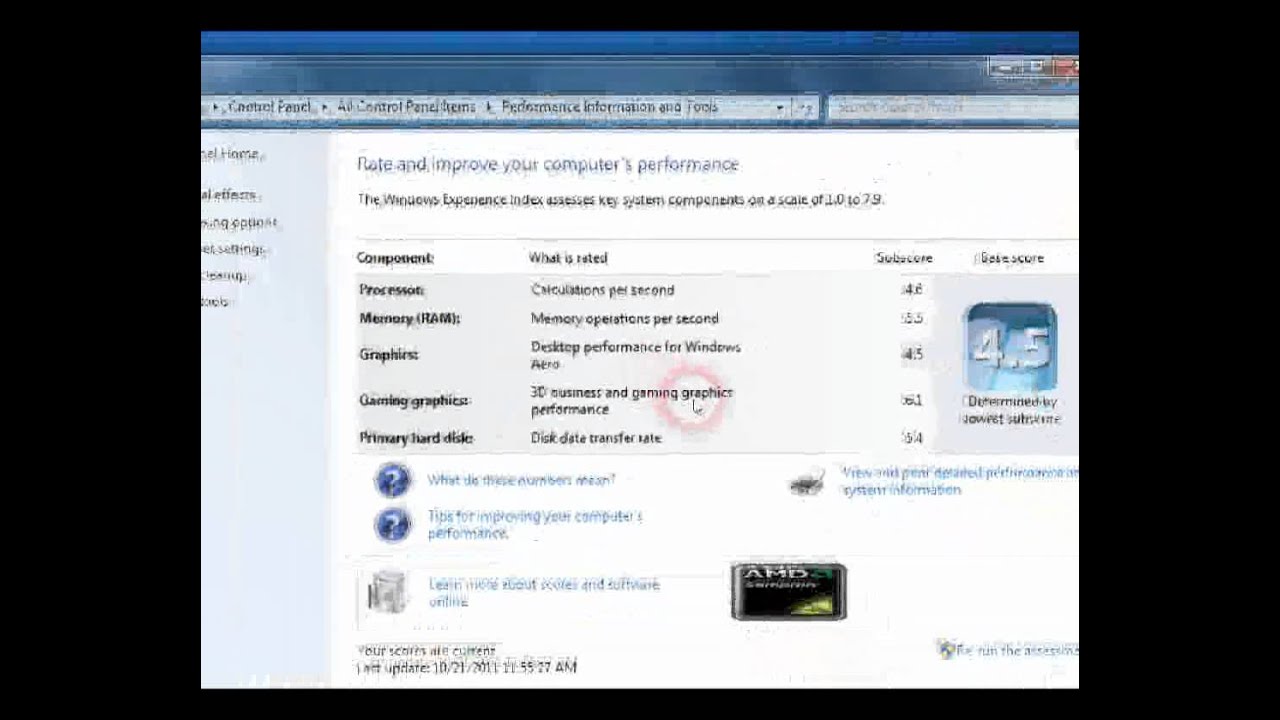1280x720 pixels.
Task: Close the Performance Information window
Action: (1066, 67)
